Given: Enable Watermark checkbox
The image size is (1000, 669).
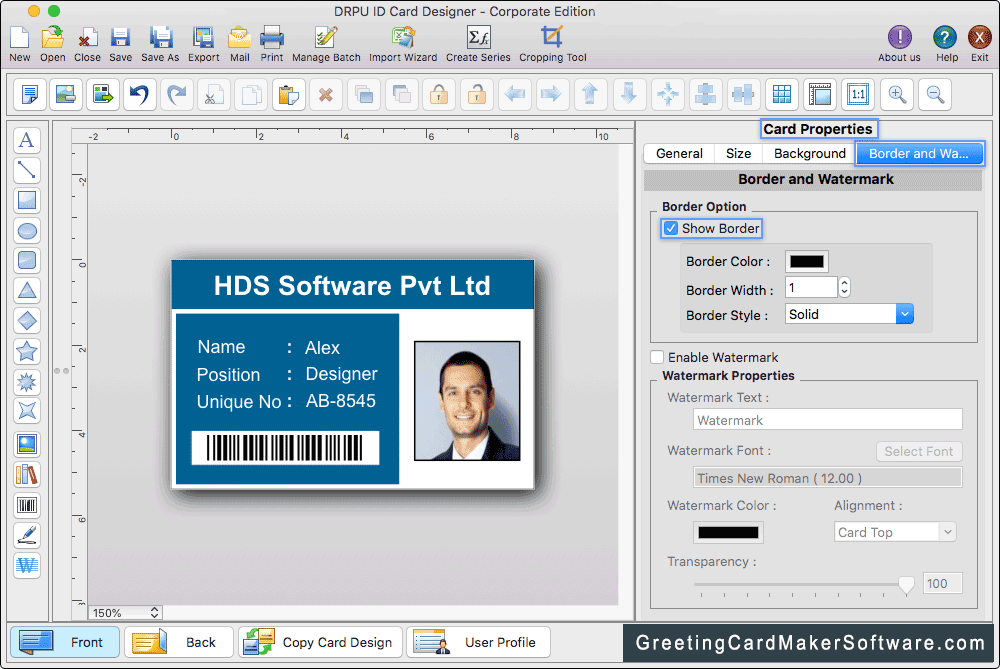Looking at the screenshot, I should coord(657,357).
